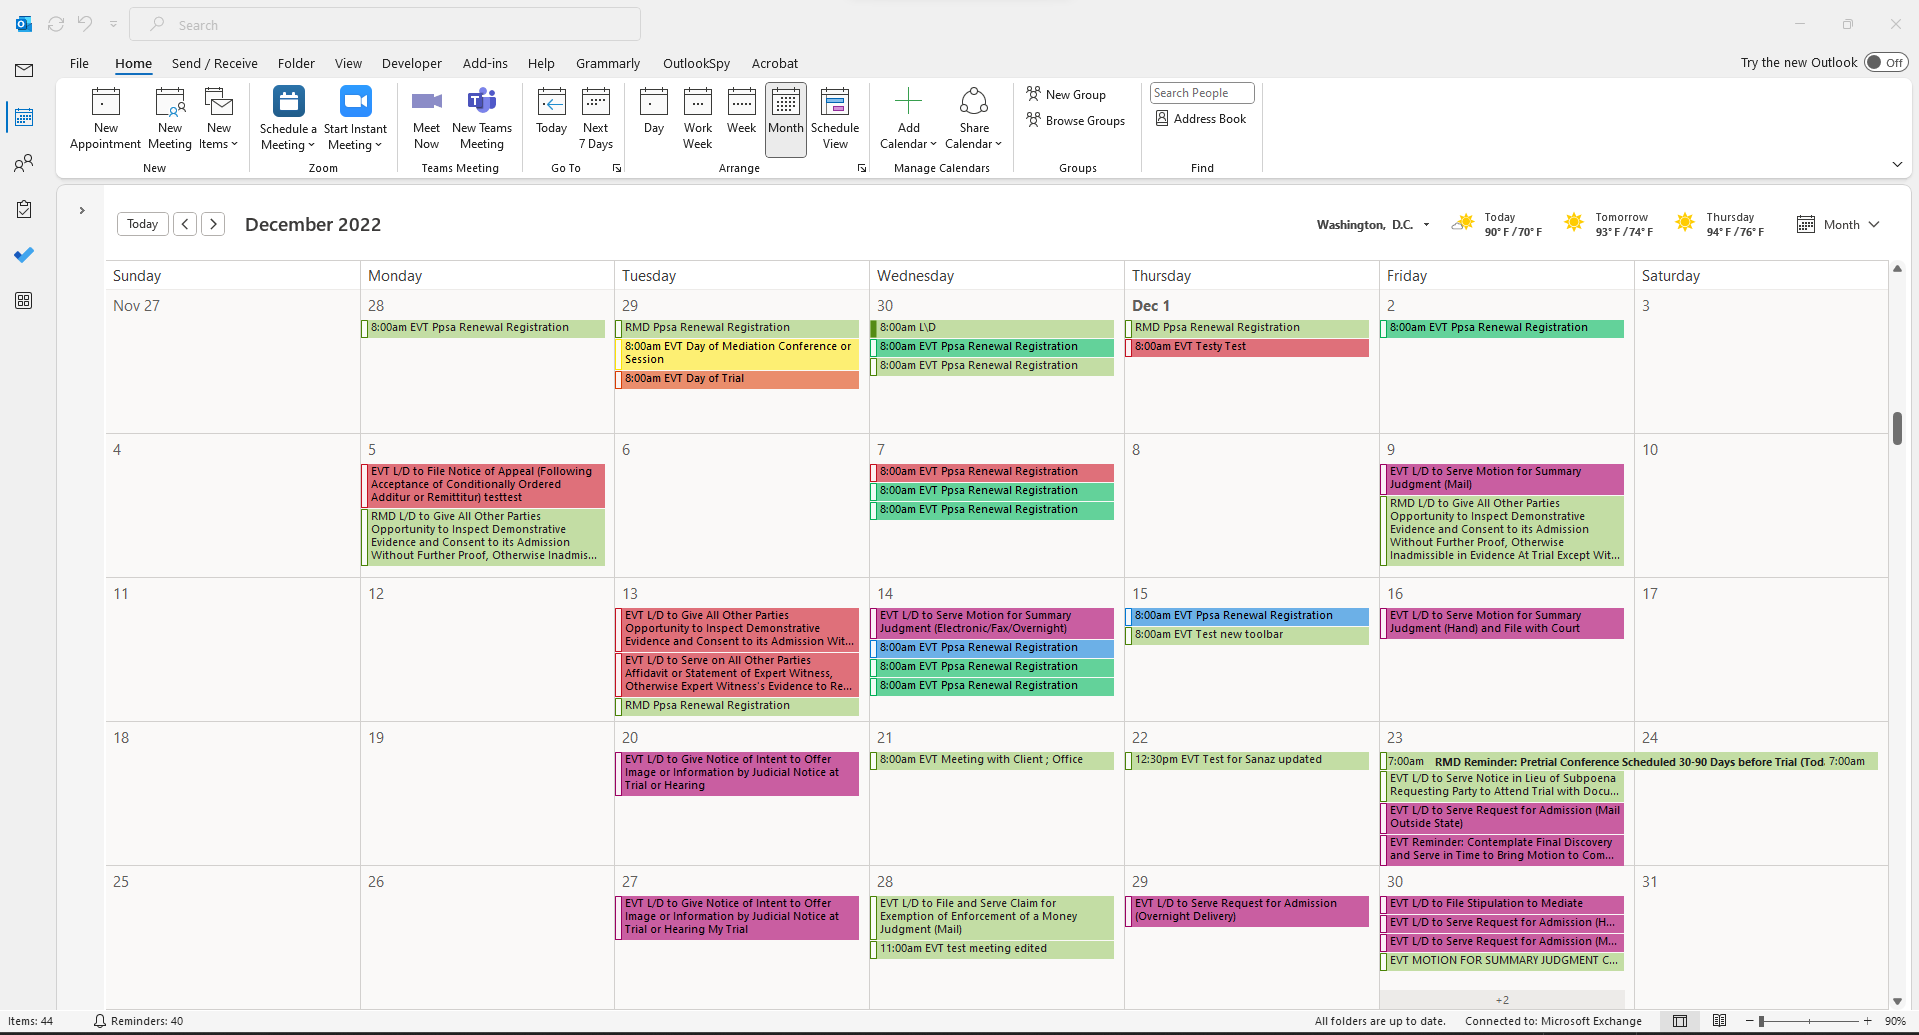The height and width of the screenshot is (1035, 1919).
Task: Switch to Reading view in status bar
Action: click(1719, 1021)
